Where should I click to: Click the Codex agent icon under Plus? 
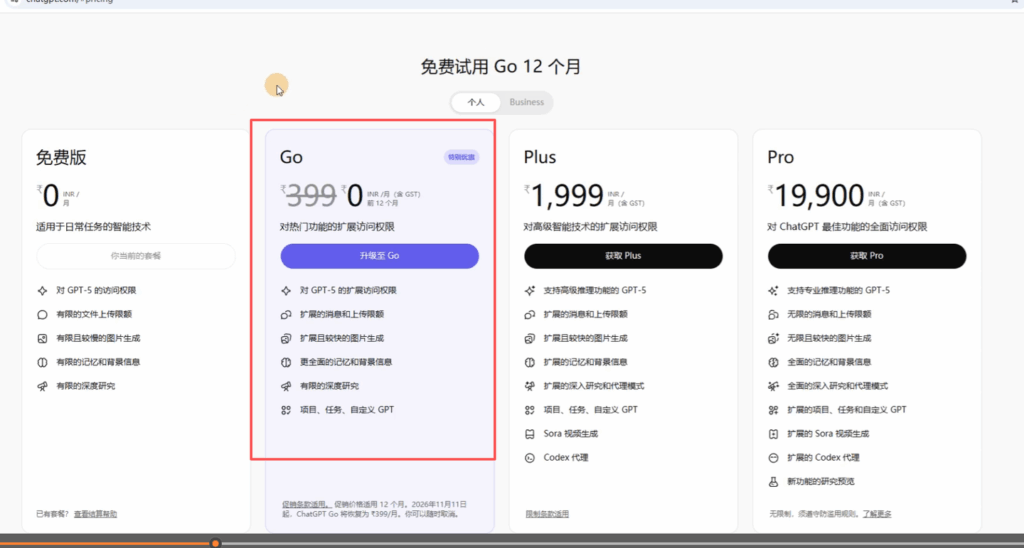coord(530,458)
